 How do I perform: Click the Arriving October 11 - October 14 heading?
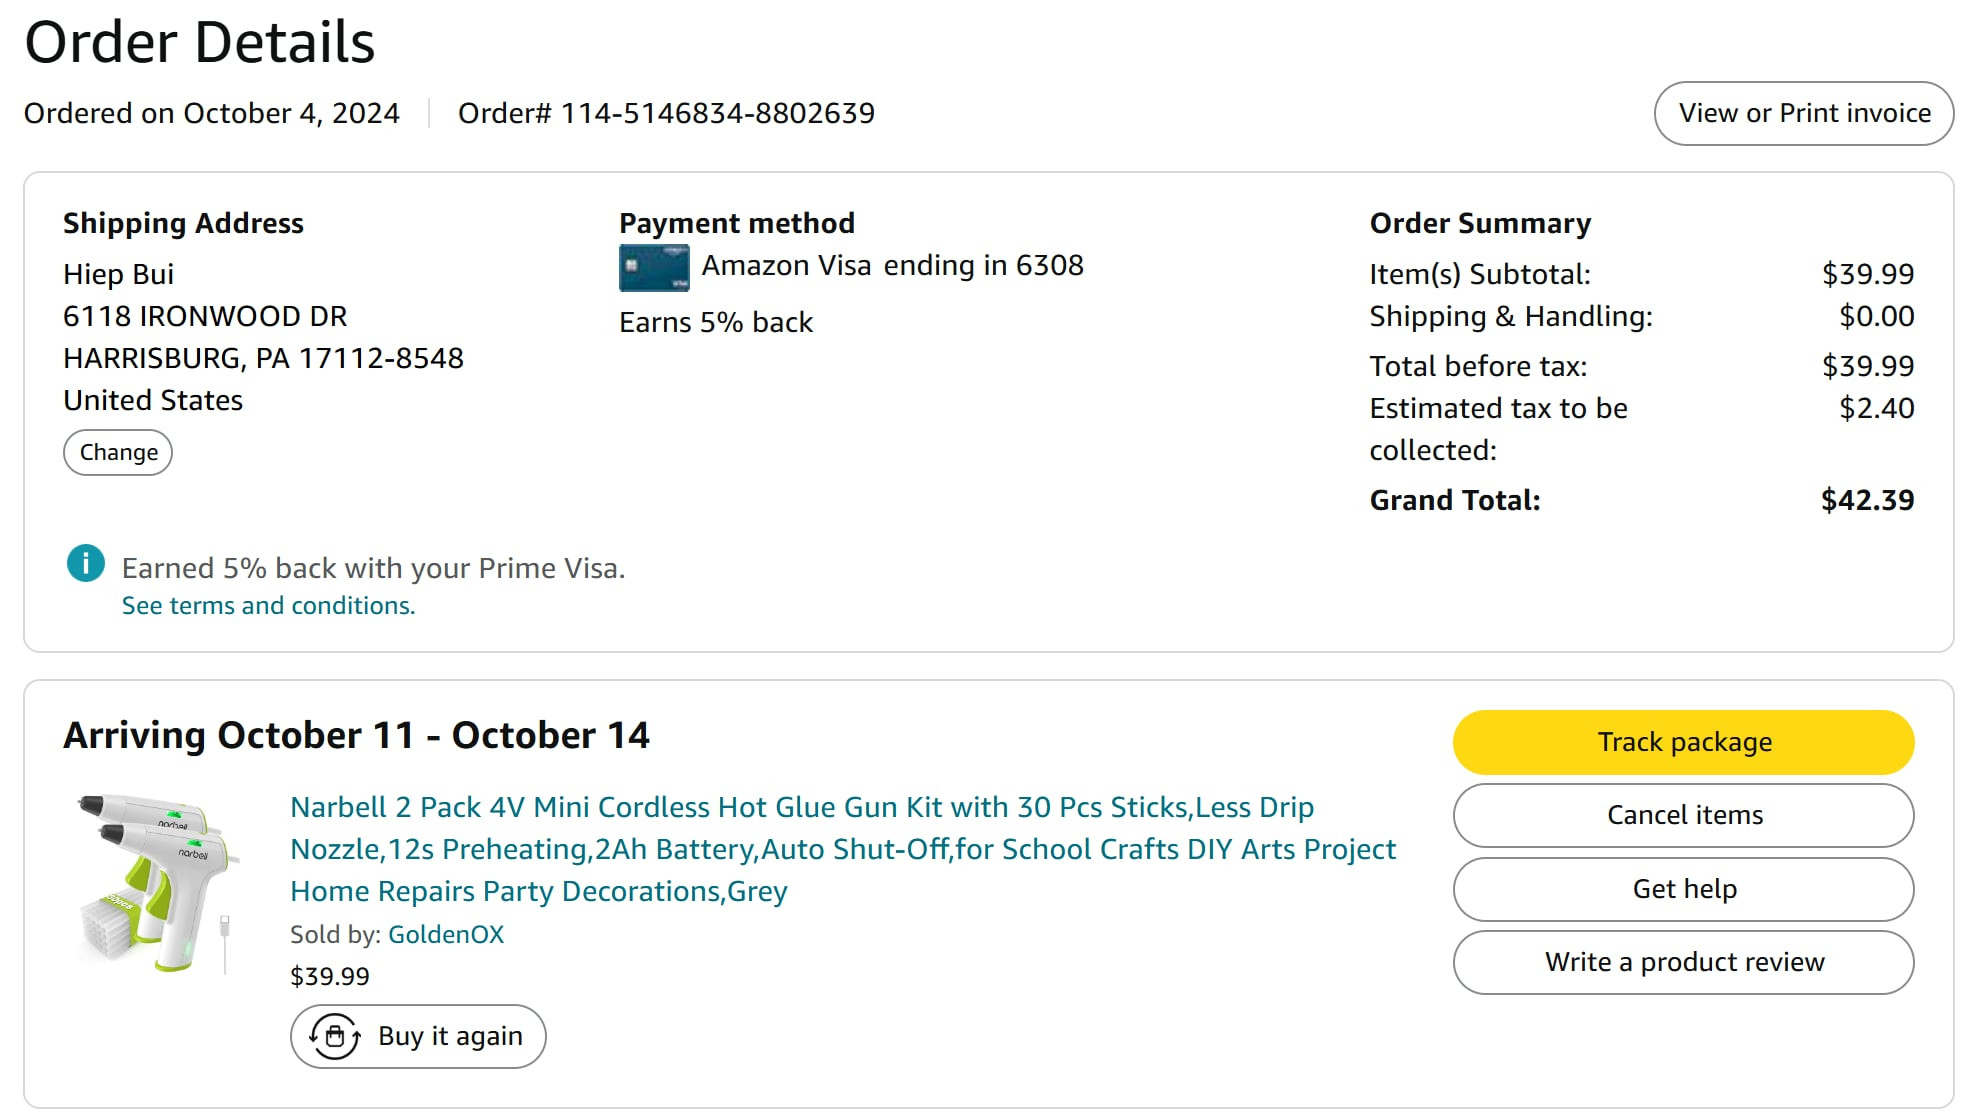356,736
